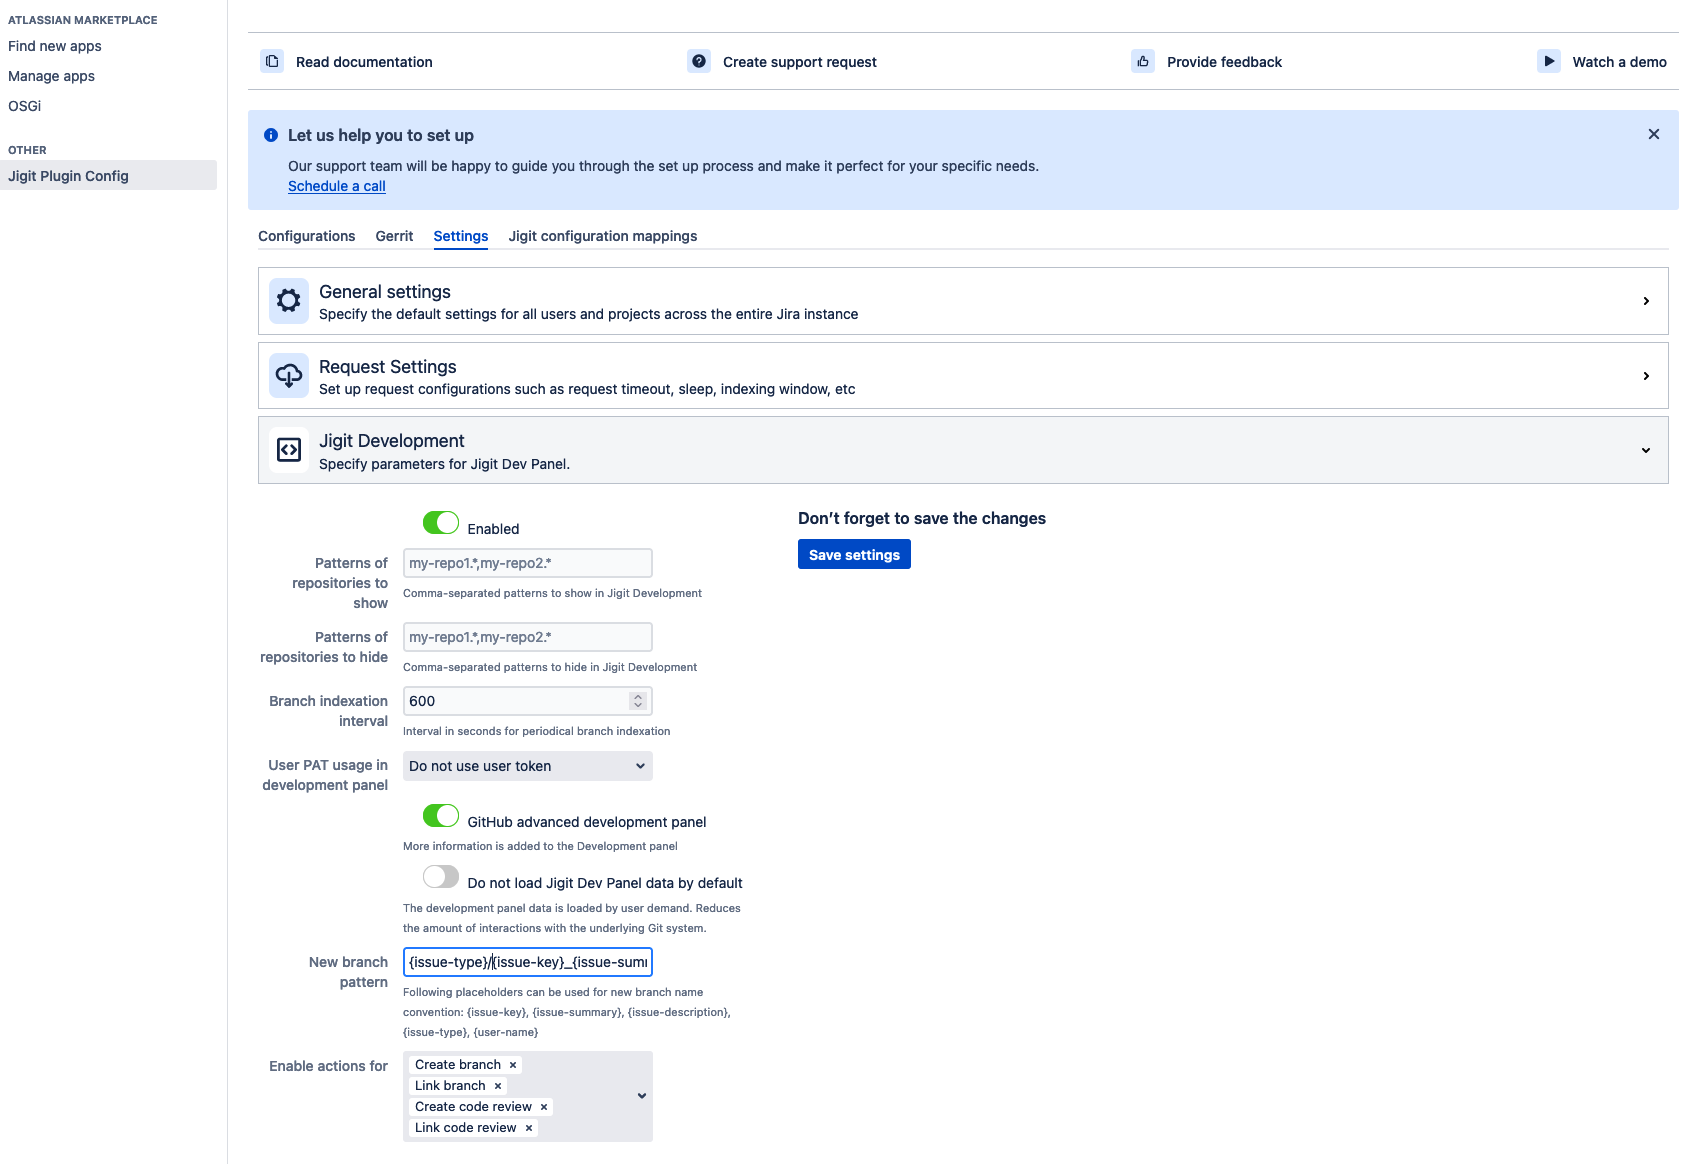Click the Watch a demo play icon
The height and width of the screenshot is (1164, 1690).
coord(1548,61)
